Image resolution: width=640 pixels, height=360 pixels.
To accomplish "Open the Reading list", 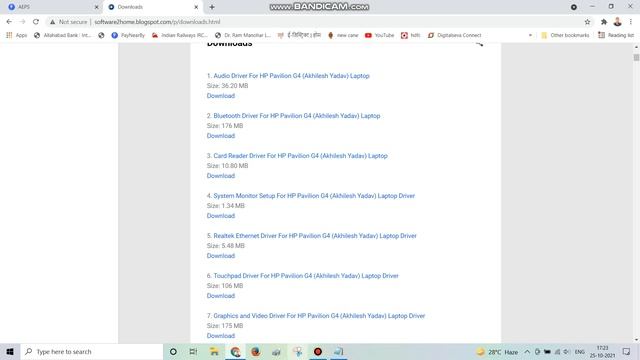I will 616,36.
